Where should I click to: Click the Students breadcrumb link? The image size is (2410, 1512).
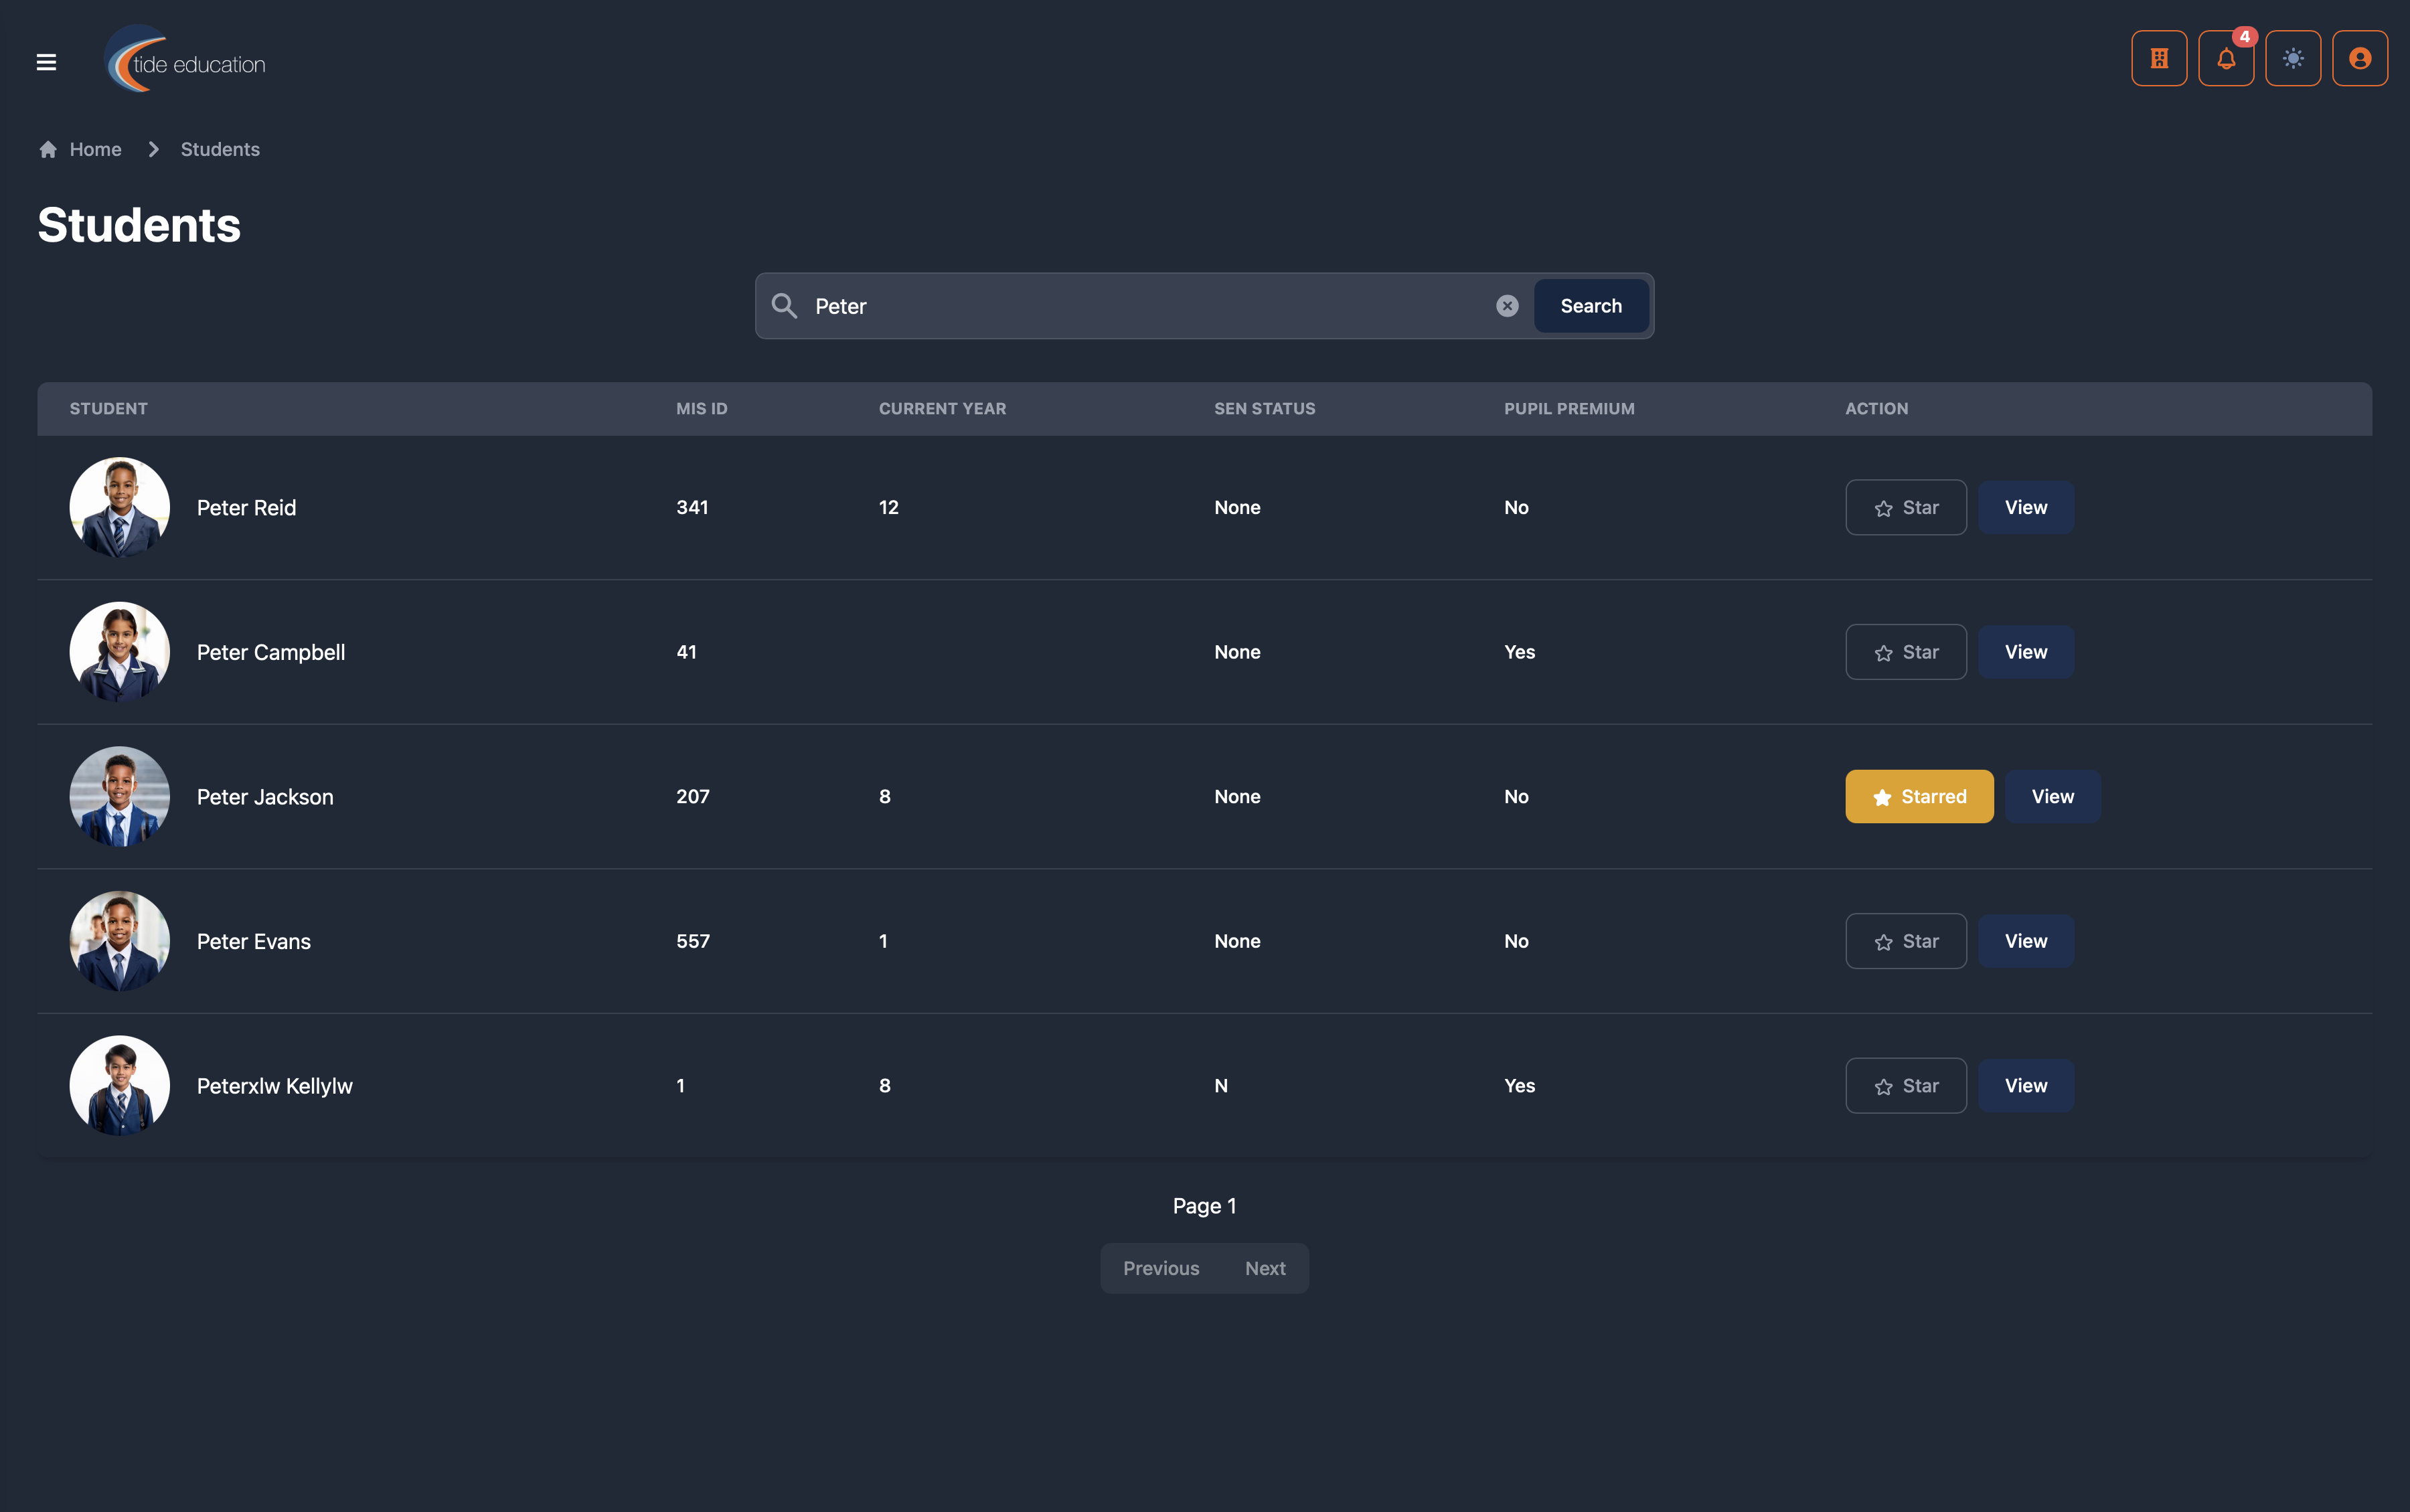(220, 149)
